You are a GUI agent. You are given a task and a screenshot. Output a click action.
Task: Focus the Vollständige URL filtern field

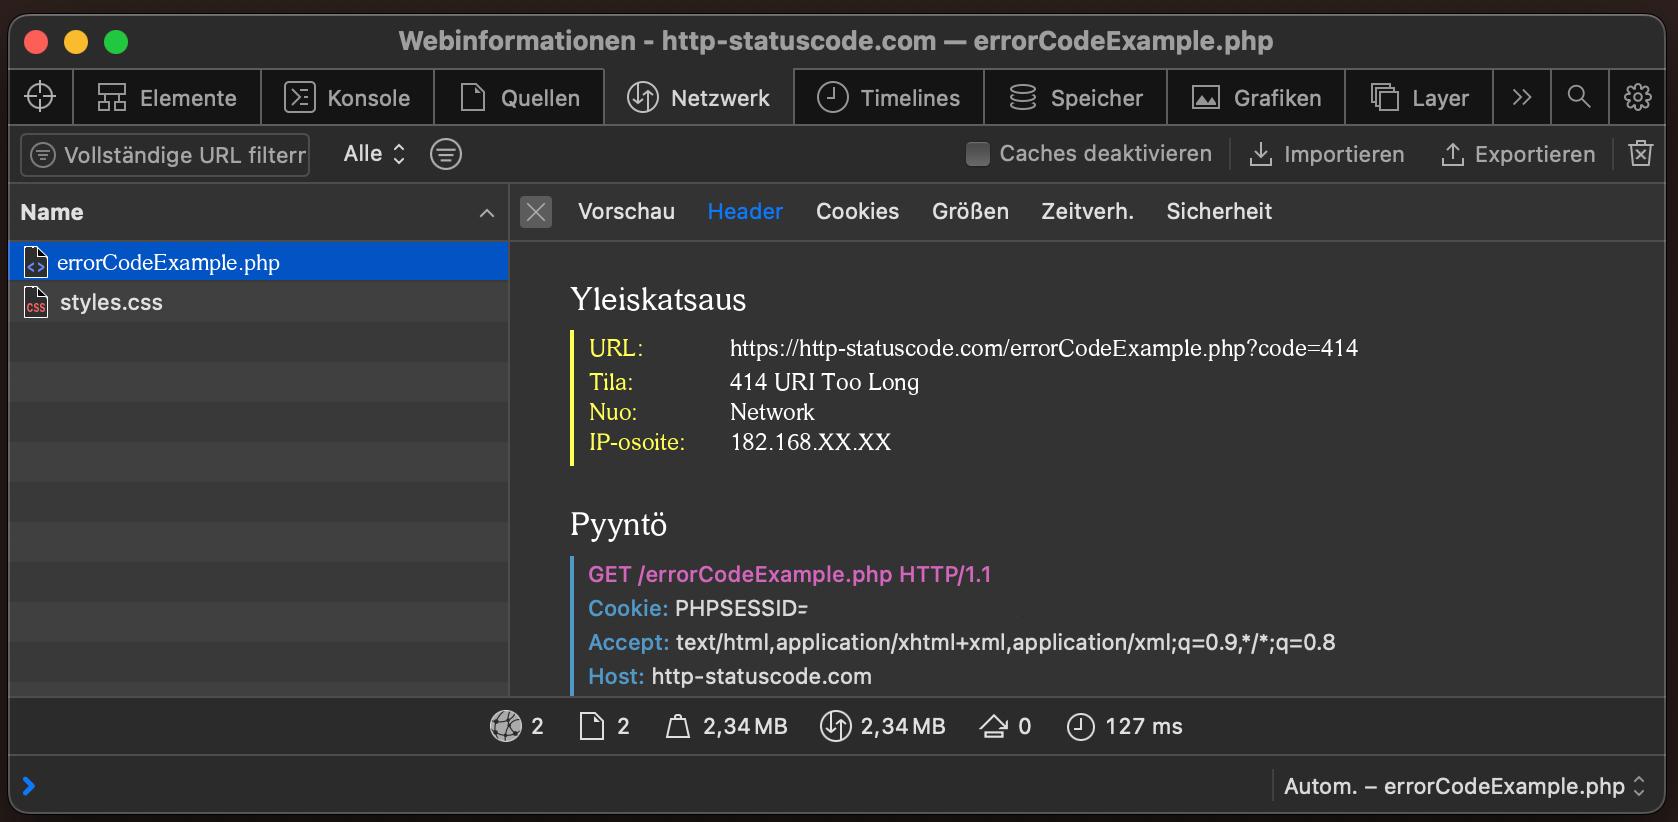(165, 155)
